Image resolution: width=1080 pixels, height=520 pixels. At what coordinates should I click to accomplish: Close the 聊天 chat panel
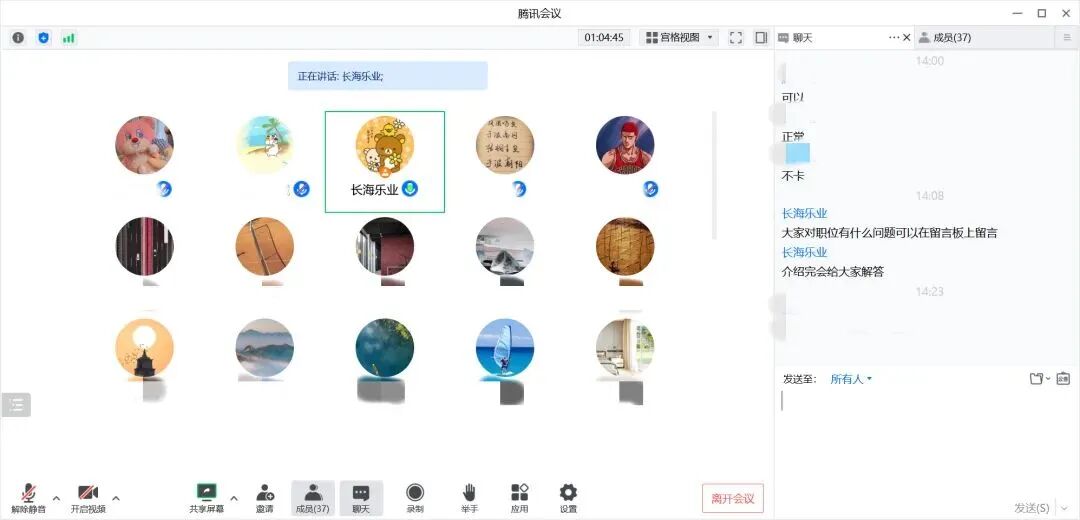(906, 38)
